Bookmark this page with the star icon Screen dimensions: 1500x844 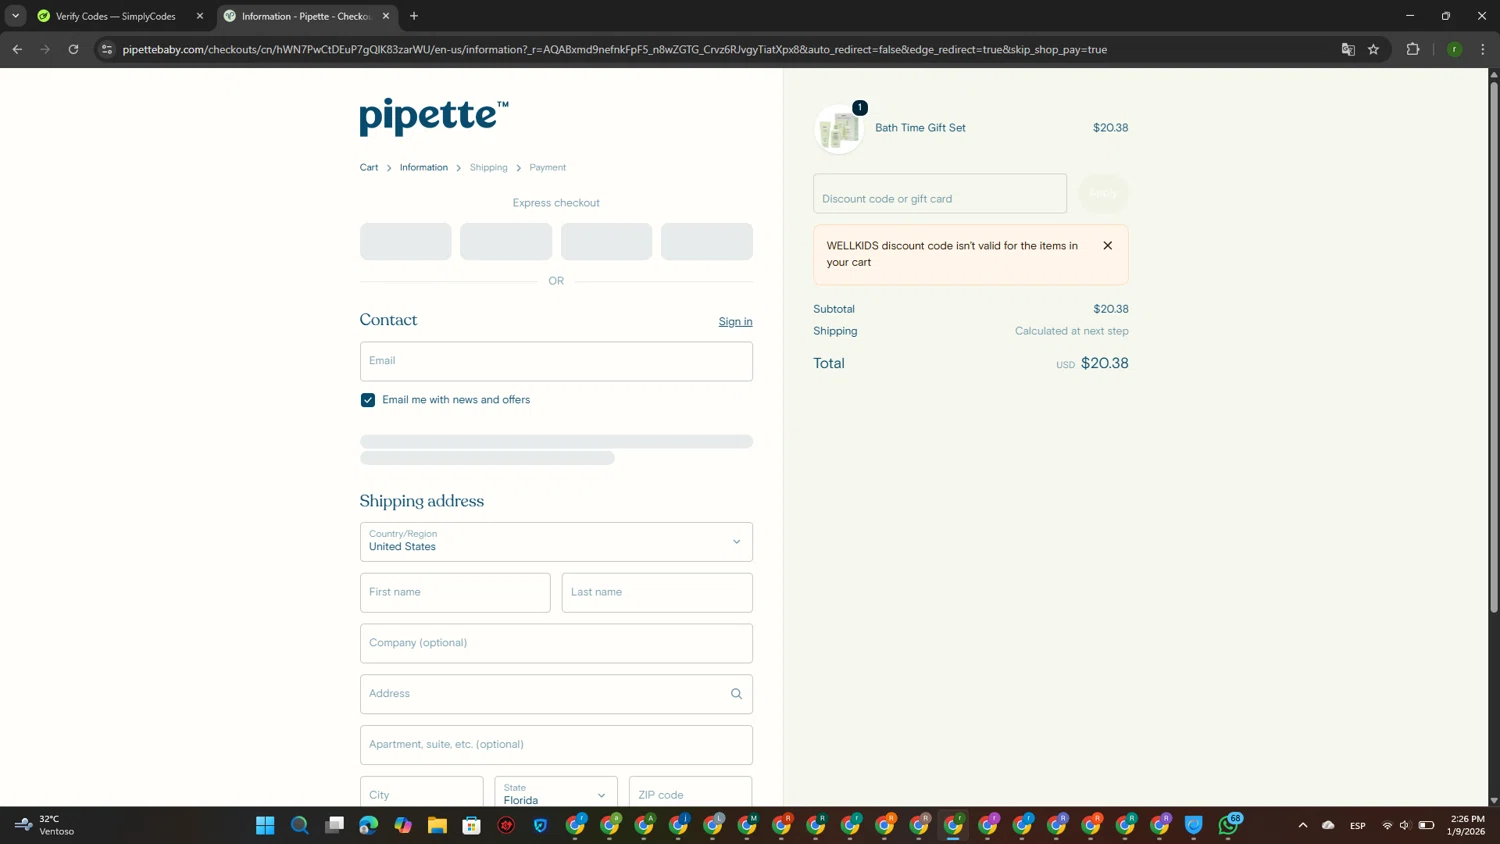click(1374, 49)
